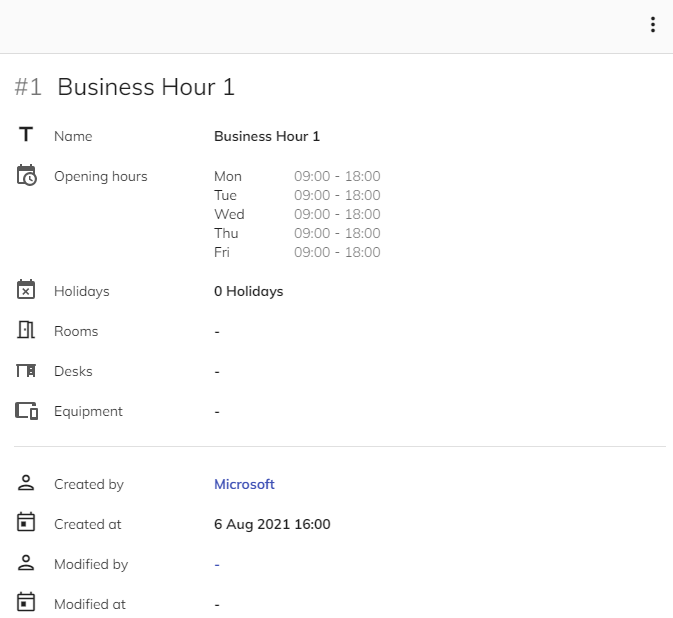Click the Modified at calendar icon

pos(27,603)
